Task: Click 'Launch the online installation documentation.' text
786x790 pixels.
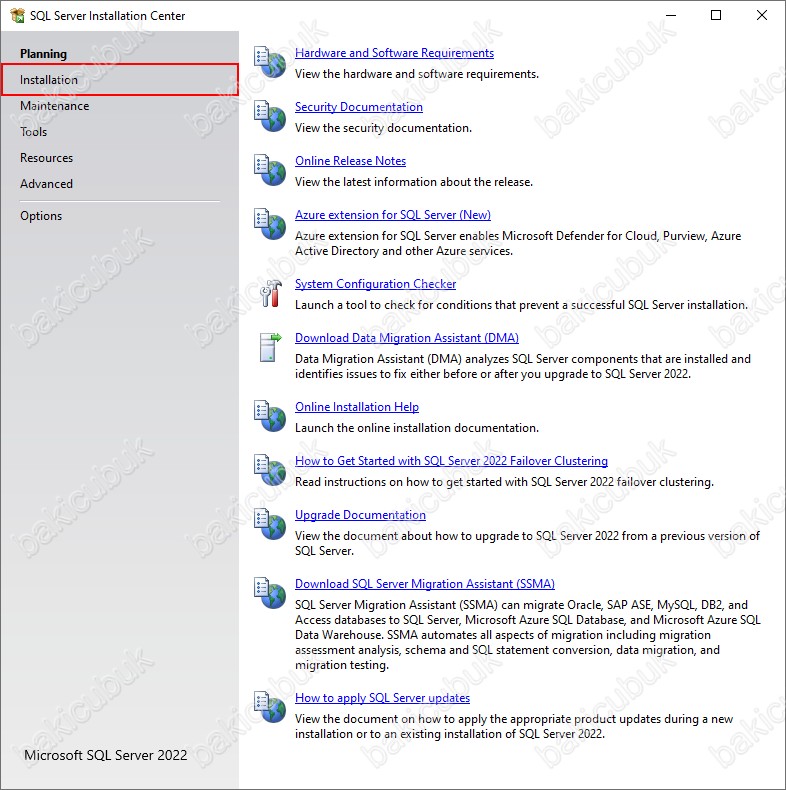Action: (x=417, y=428)
